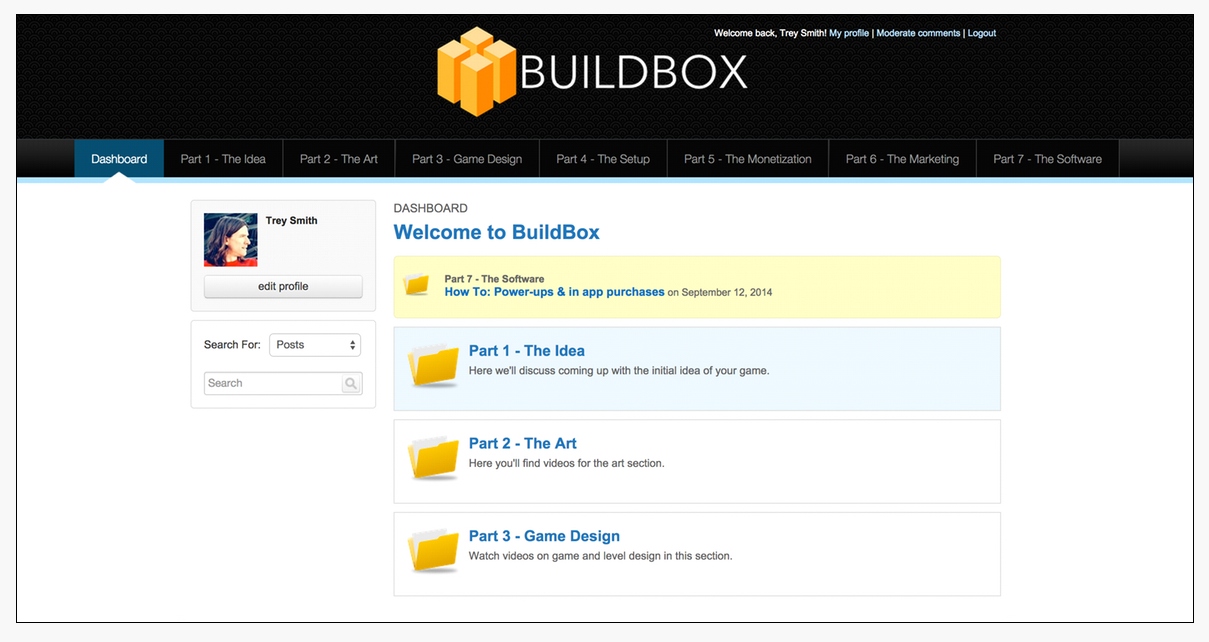Open the Part 1 - The Idea folder icon
This screenshot has width=1209, height=642.
pos(434,365)
